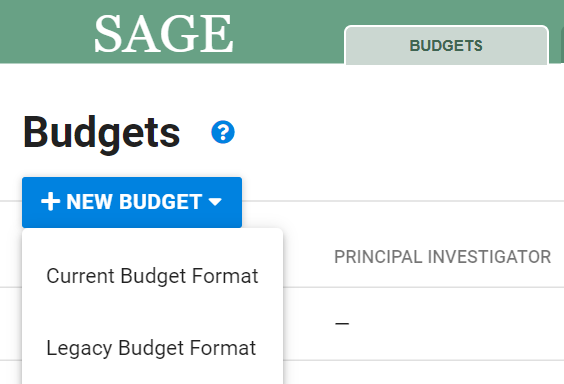The height and width of the screenshot is (384, 564).
Task: Click the first table row beside the menu
Action: click(424, 324)
